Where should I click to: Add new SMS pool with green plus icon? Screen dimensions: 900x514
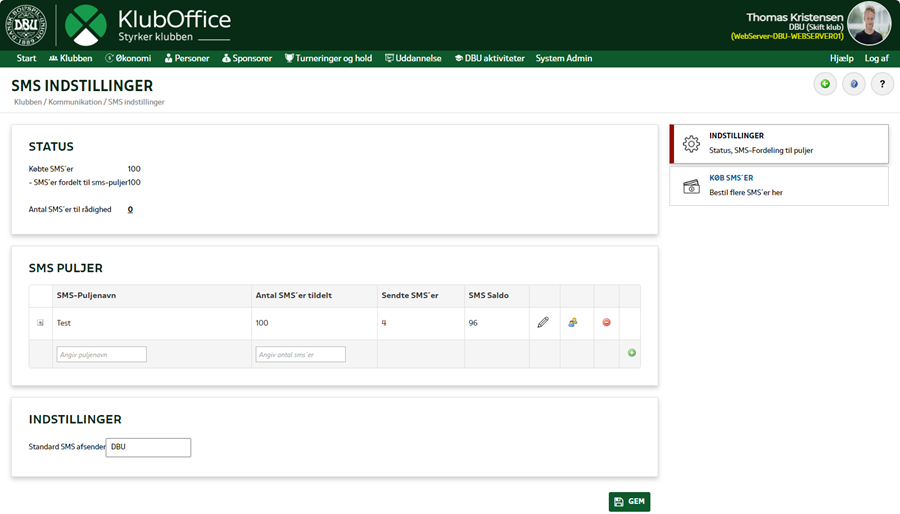tap(631, 353)
